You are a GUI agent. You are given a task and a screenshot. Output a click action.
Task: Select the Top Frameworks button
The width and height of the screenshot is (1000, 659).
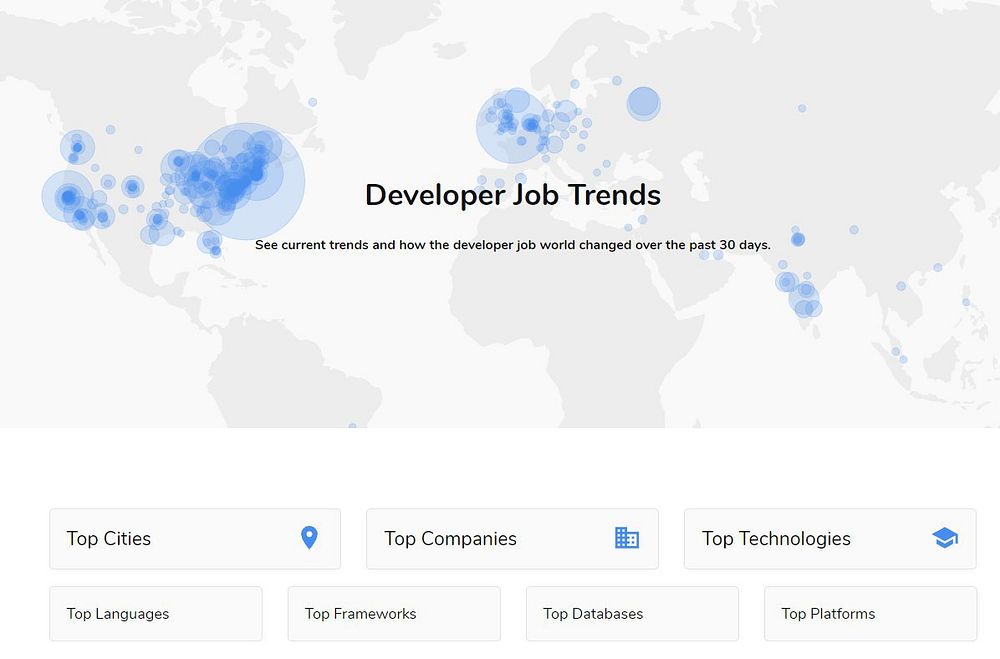pos(394,613)
